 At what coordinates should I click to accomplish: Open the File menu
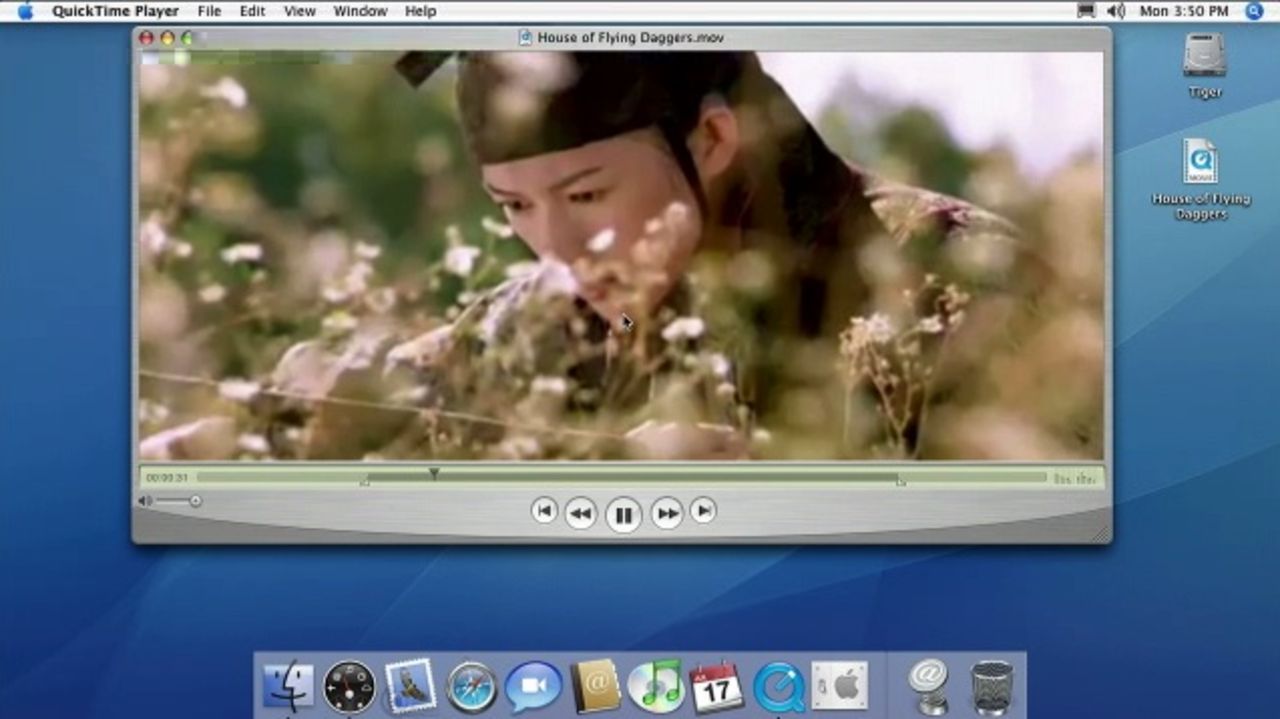click(x=209, y=11)
